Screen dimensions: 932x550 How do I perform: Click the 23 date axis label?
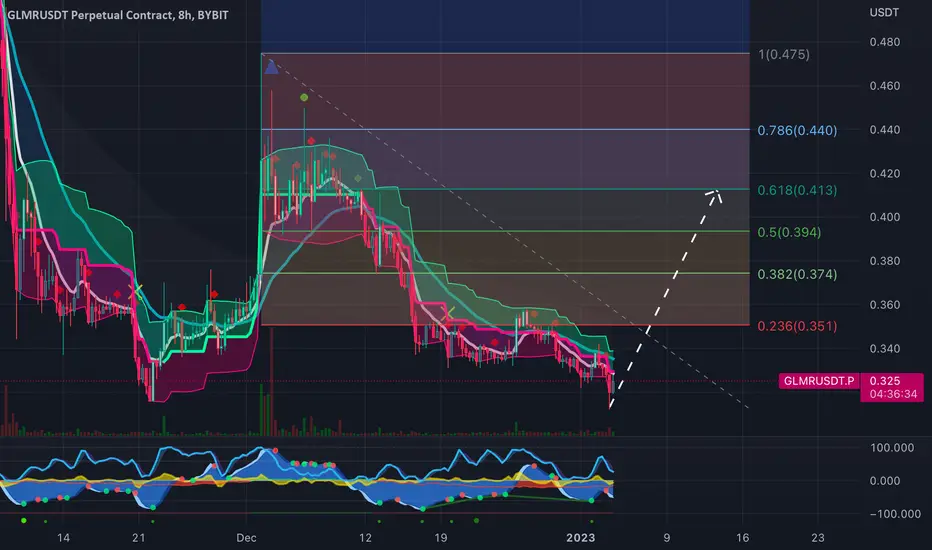coord(818,538)
